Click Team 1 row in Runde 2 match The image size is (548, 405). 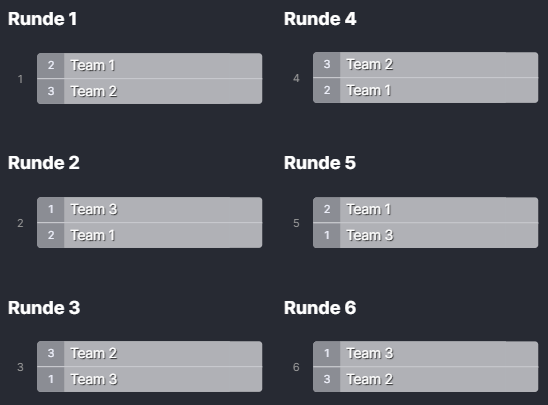click(150, 236)
